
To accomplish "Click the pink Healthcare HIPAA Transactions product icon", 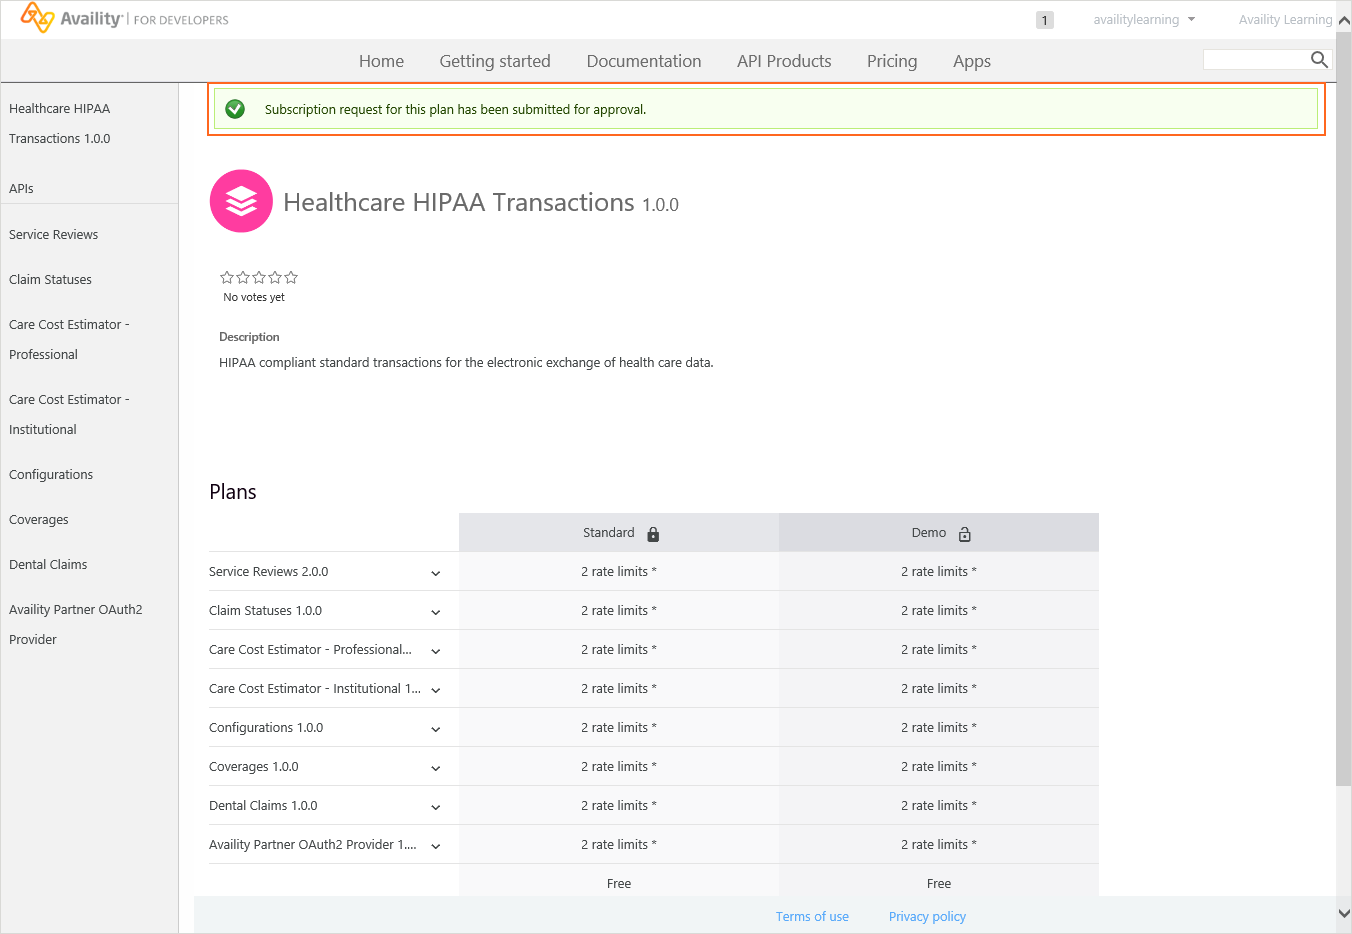I will click(241, 201).
